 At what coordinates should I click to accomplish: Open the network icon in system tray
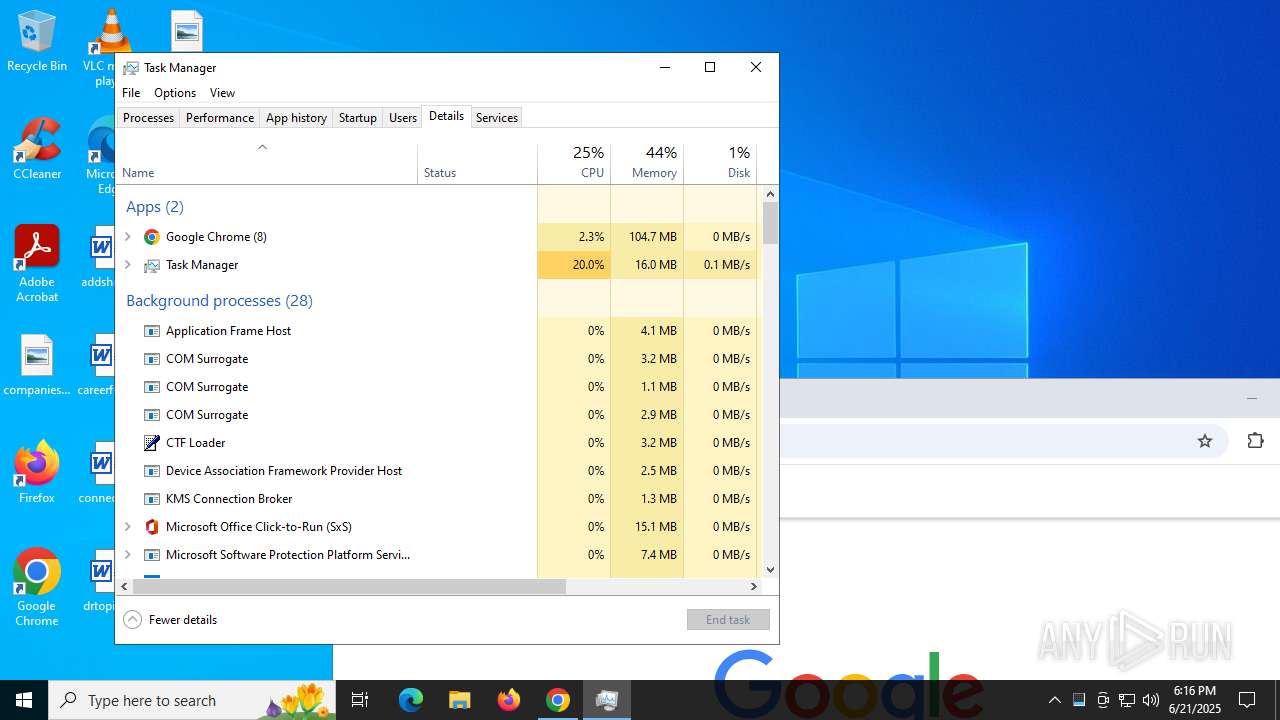(1127, 700)
